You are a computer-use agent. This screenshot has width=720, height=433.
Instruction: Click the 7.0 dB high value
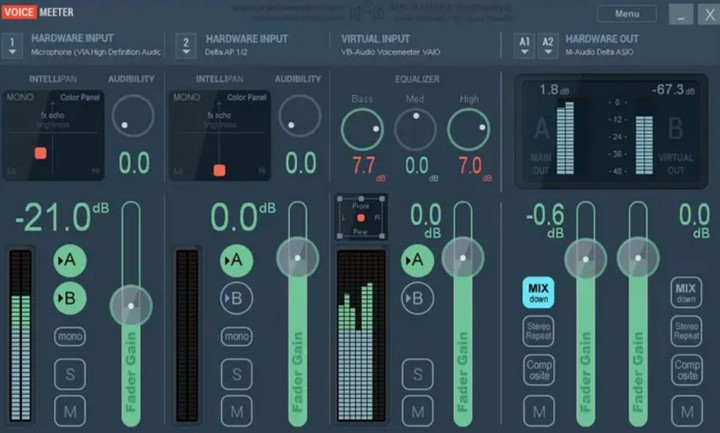(475, 168)
